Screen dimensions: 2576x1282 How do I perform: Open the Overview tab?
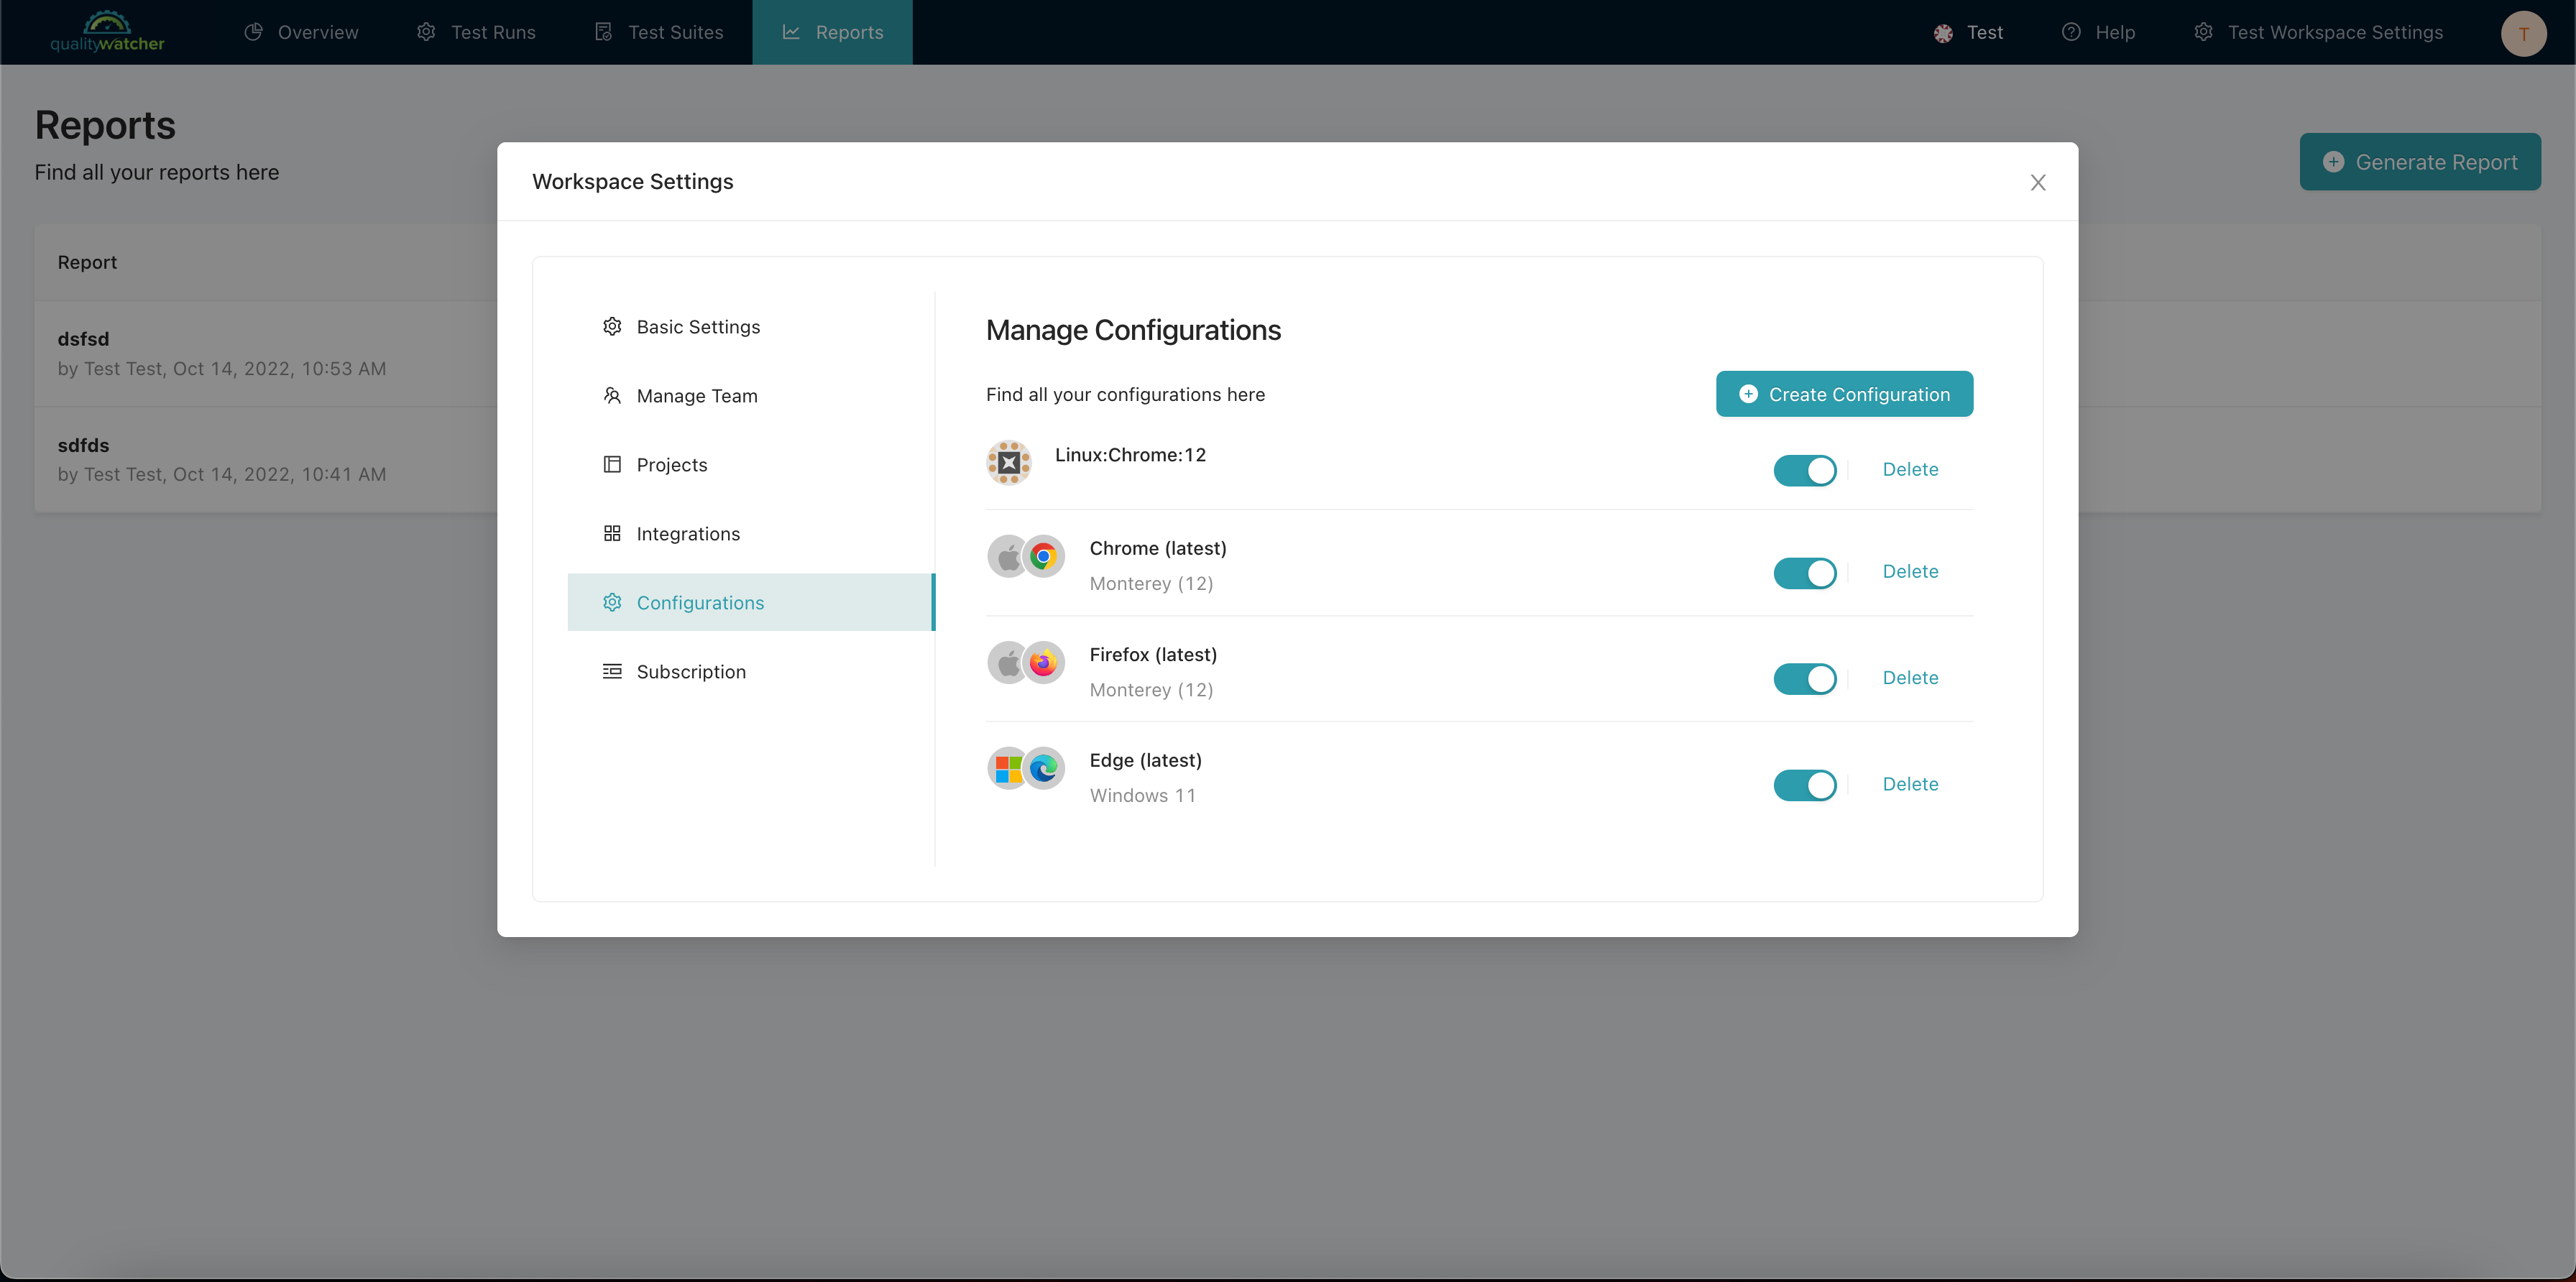pos(301,32)
